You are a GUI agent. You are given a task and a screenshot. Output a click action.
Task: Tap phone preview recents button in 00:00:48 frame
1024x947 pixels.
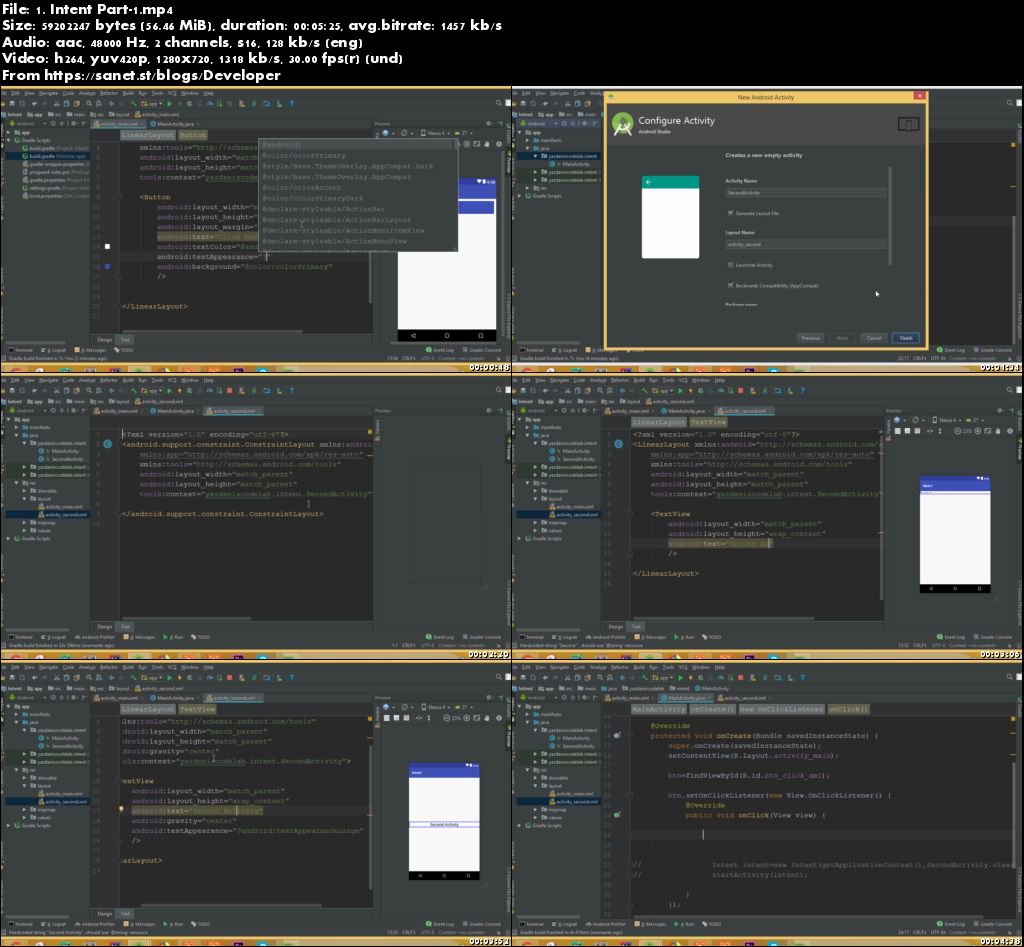[x=481, y=336]
